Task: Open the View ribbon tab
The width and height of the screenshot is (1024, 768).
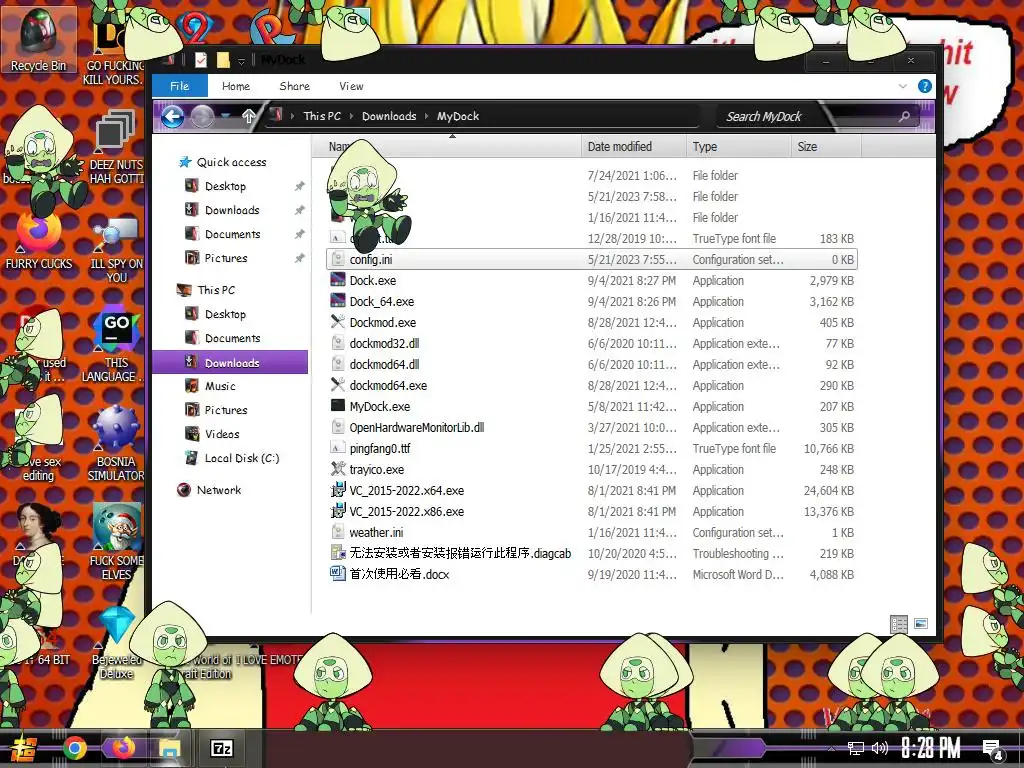Action: point(351,86)
